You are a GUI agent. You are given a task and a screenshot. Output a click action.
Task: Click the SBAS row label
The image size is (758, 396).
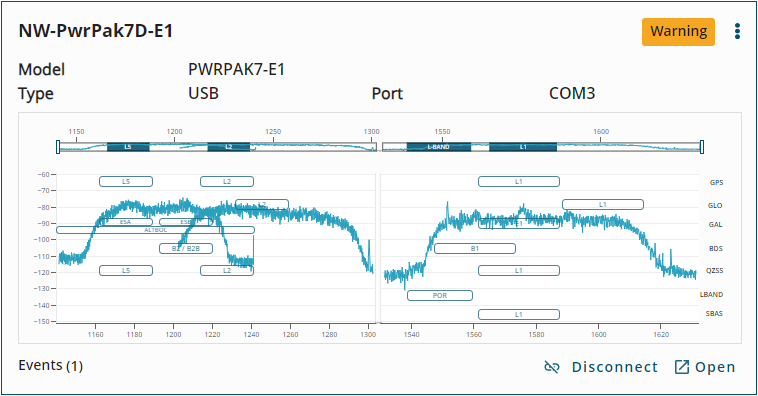[x=714, y=313]
